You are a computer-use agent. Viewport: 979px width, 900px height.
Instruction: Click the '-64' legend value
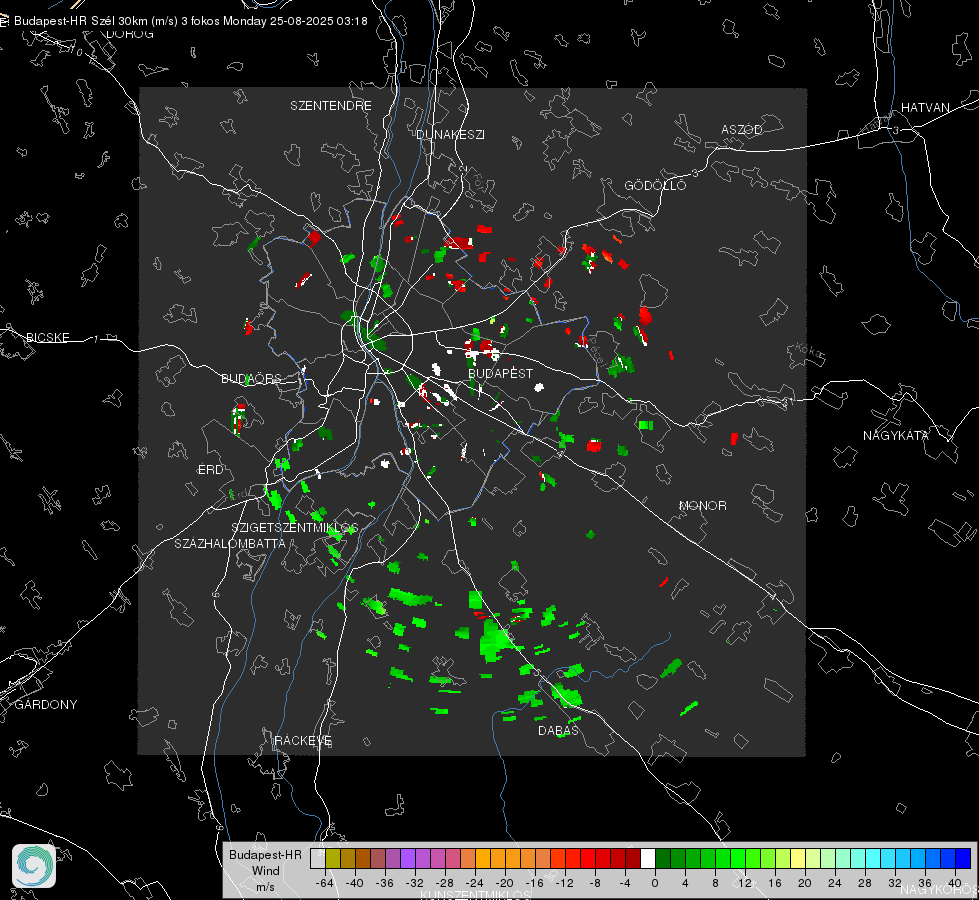tap(325, 883)
